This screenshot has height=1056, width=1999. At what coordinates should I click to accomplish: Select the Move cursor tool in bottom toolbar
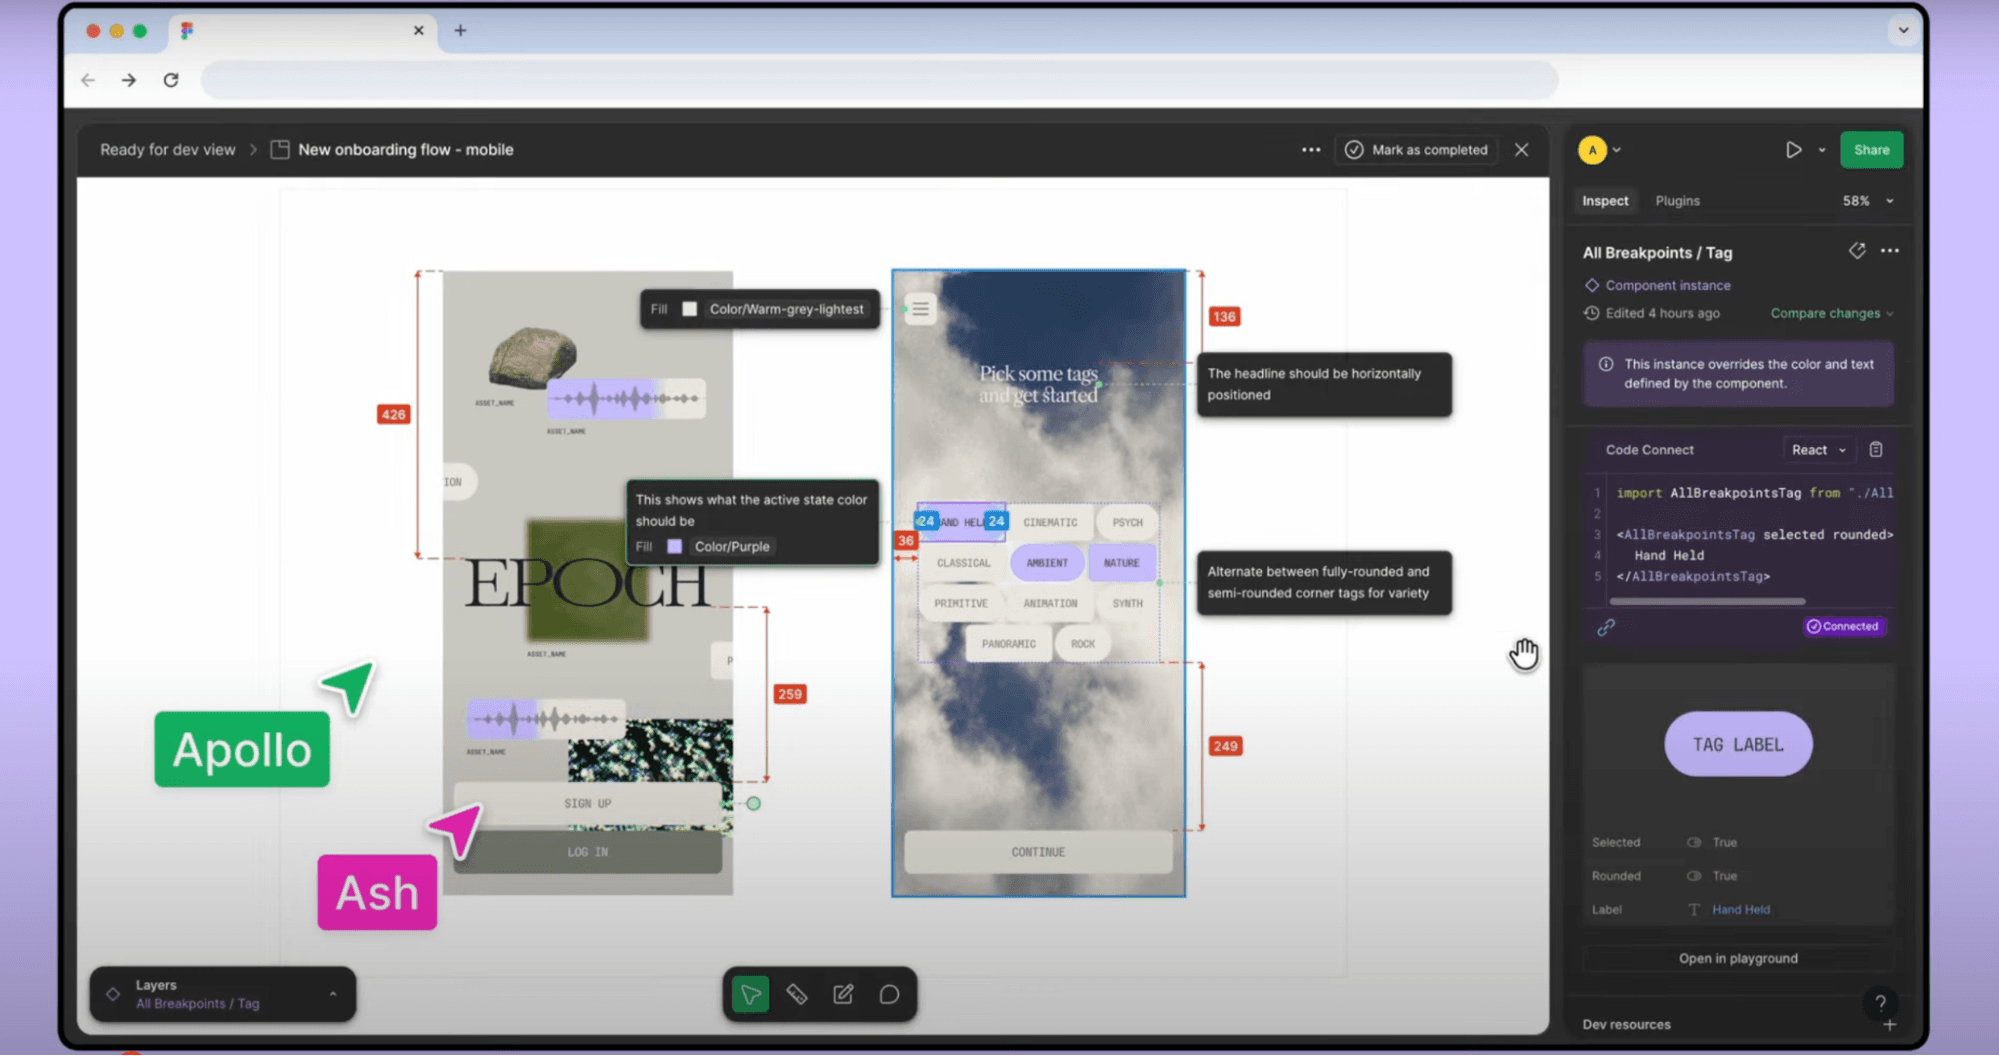click(x=750, y=994)
